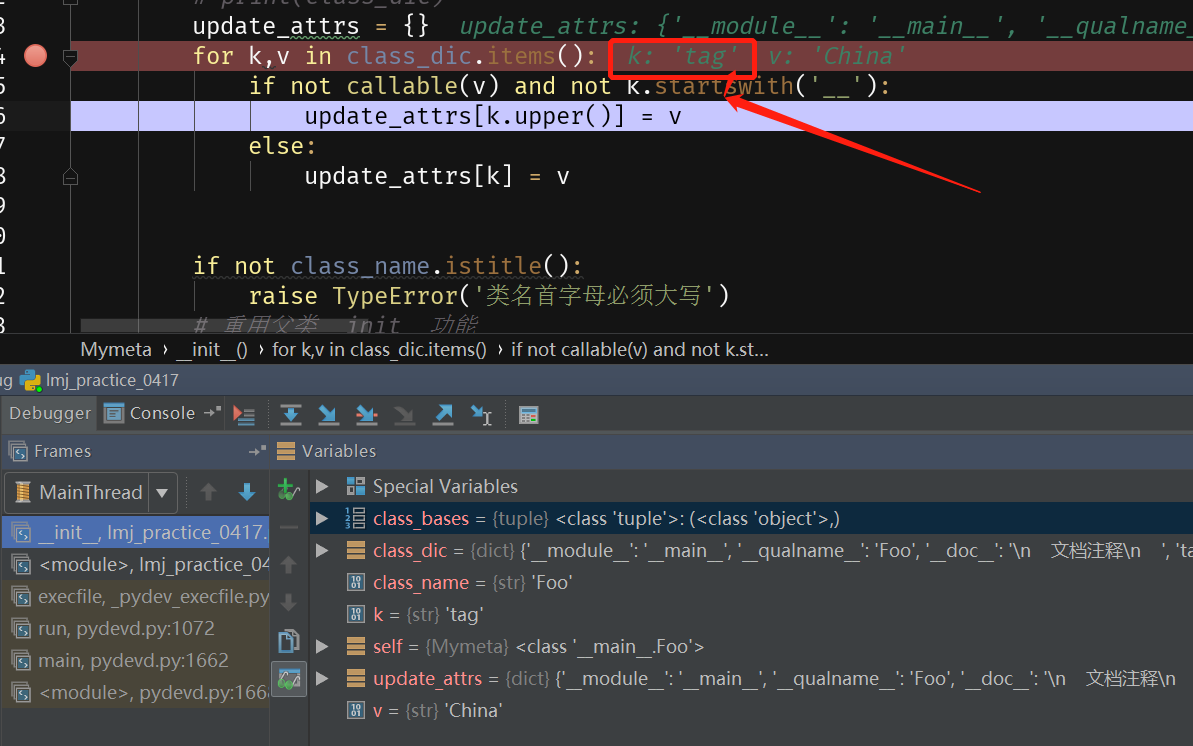Expand the class_dic dict variable
1193x746 pixels.
(323, 550)
